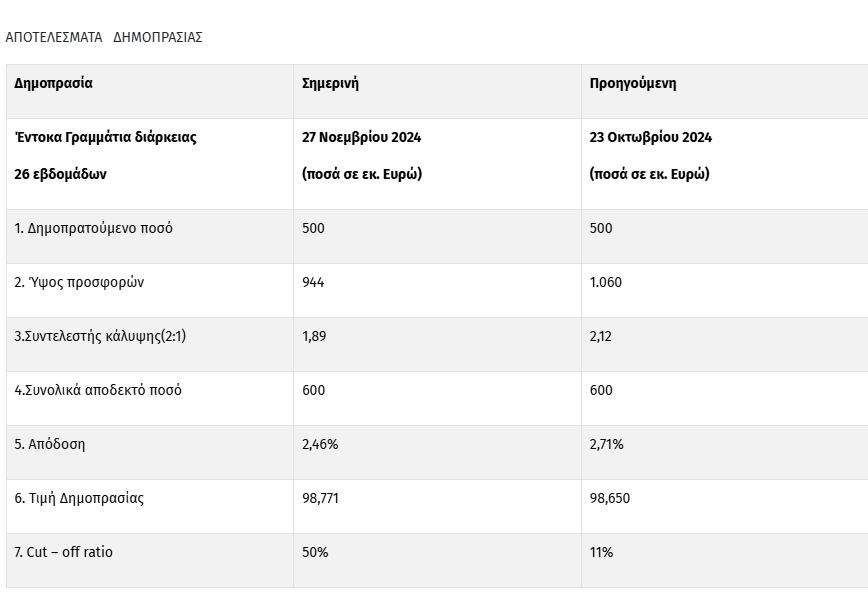Select the Συντελεστής κάλυψης row label
This screenshot has width=868, height=615.
coord(100,336)
